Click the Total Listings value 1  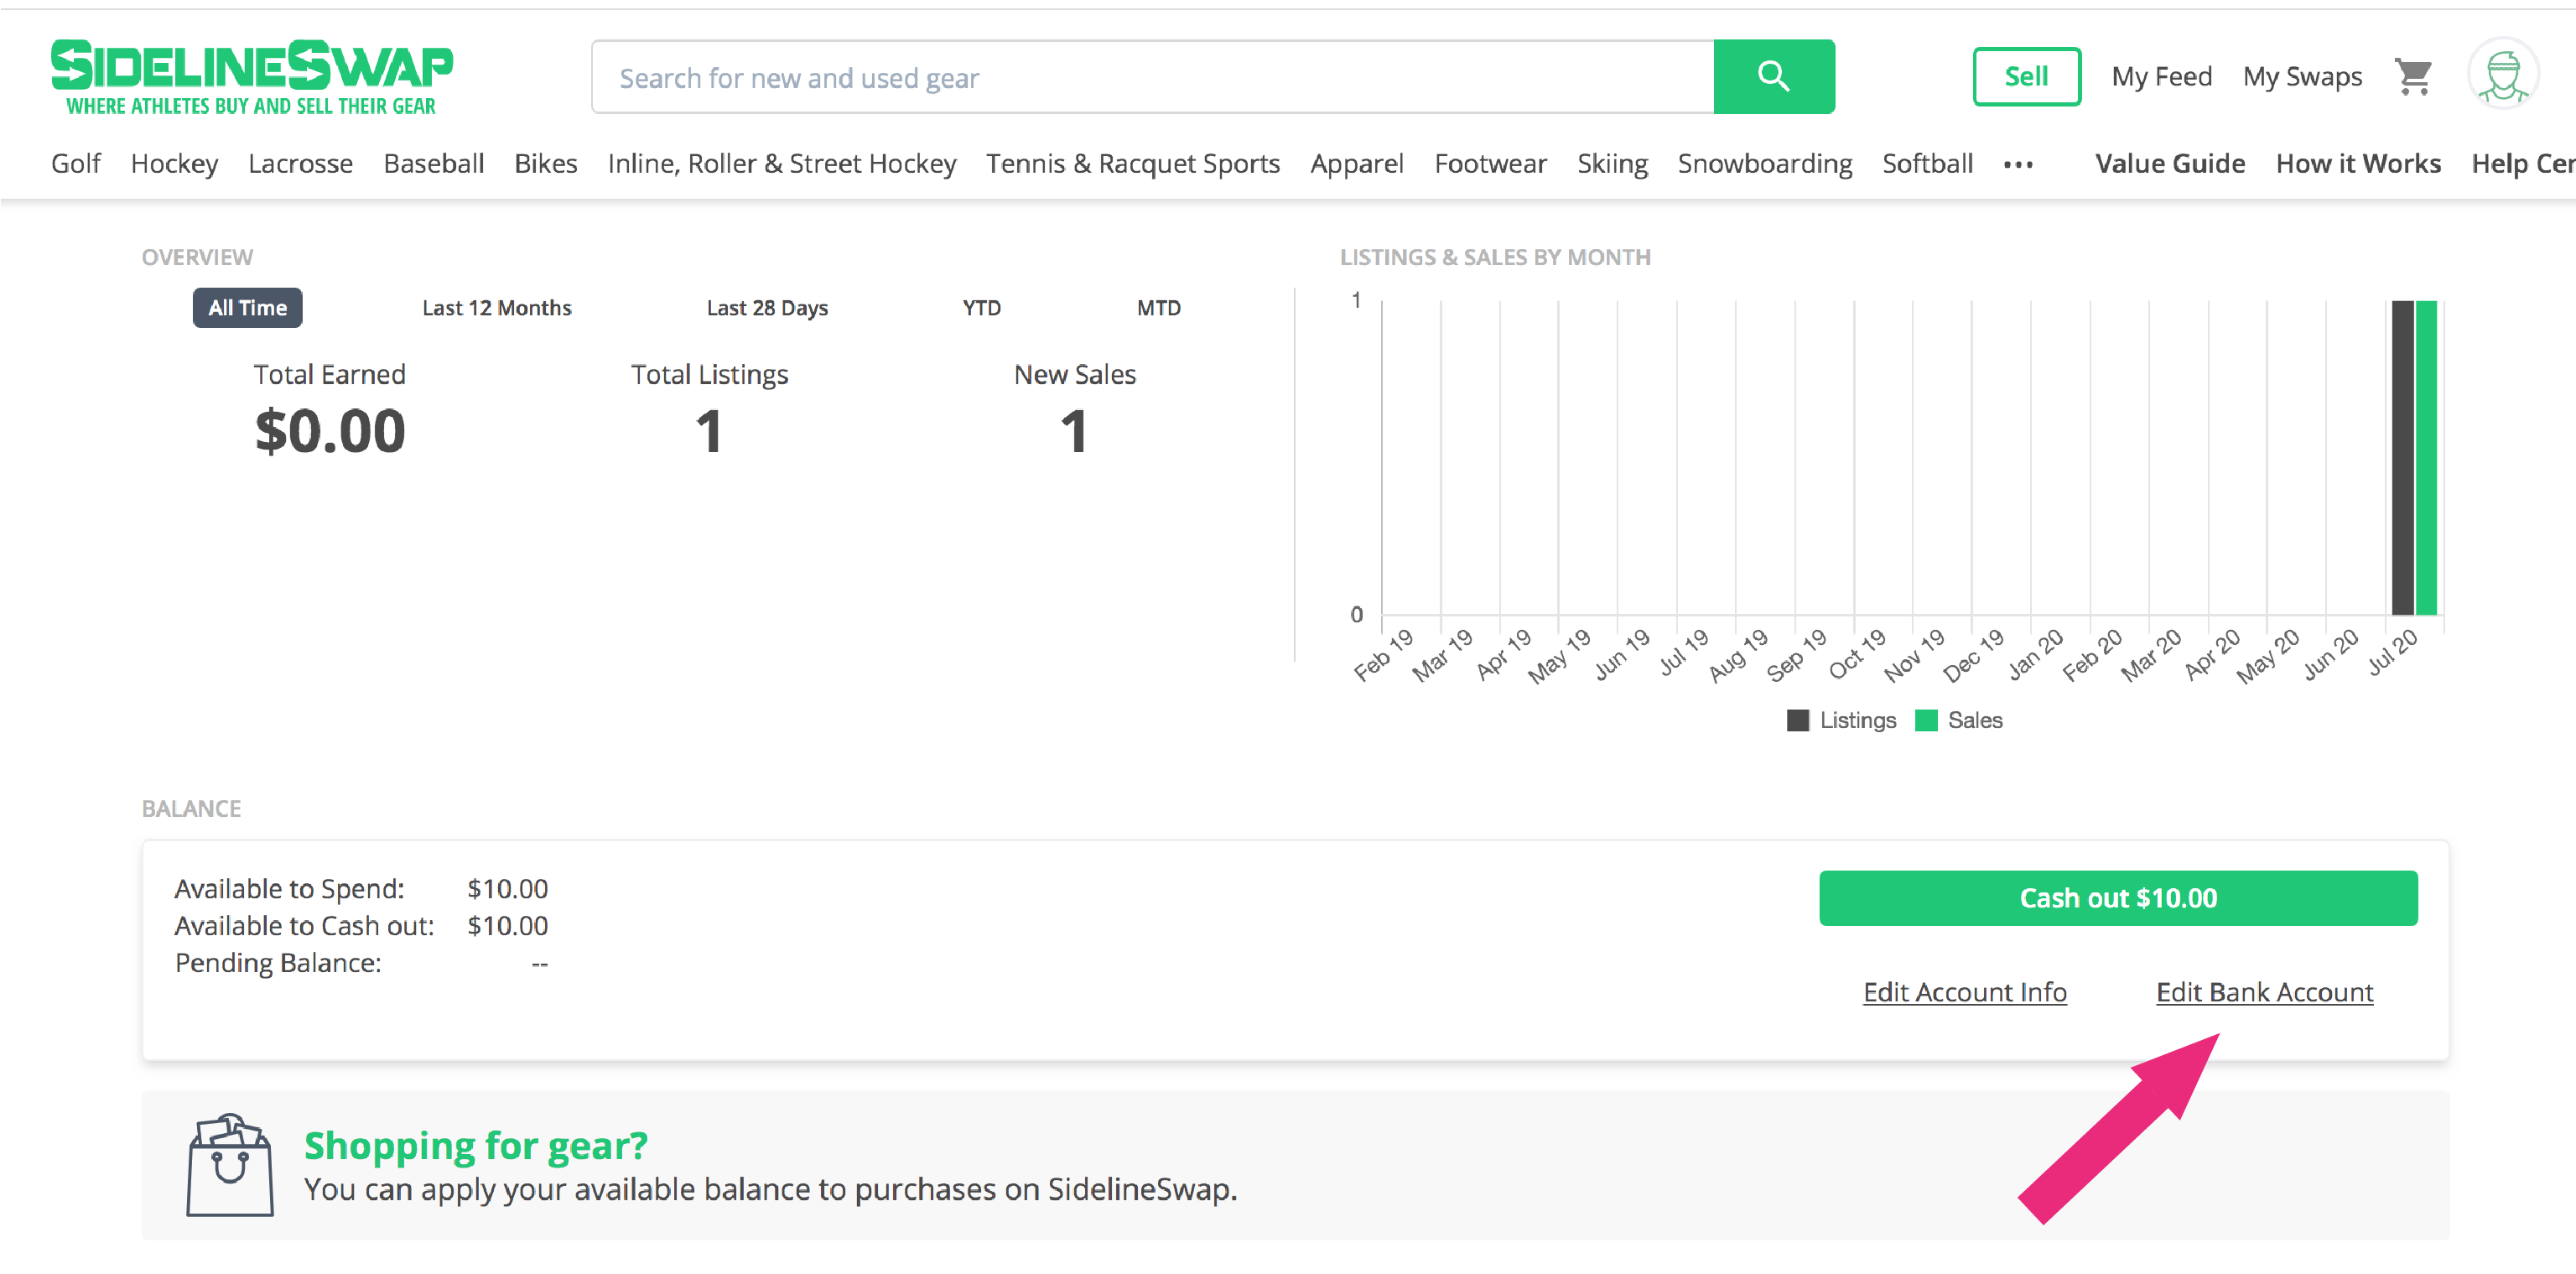(709, 432)
